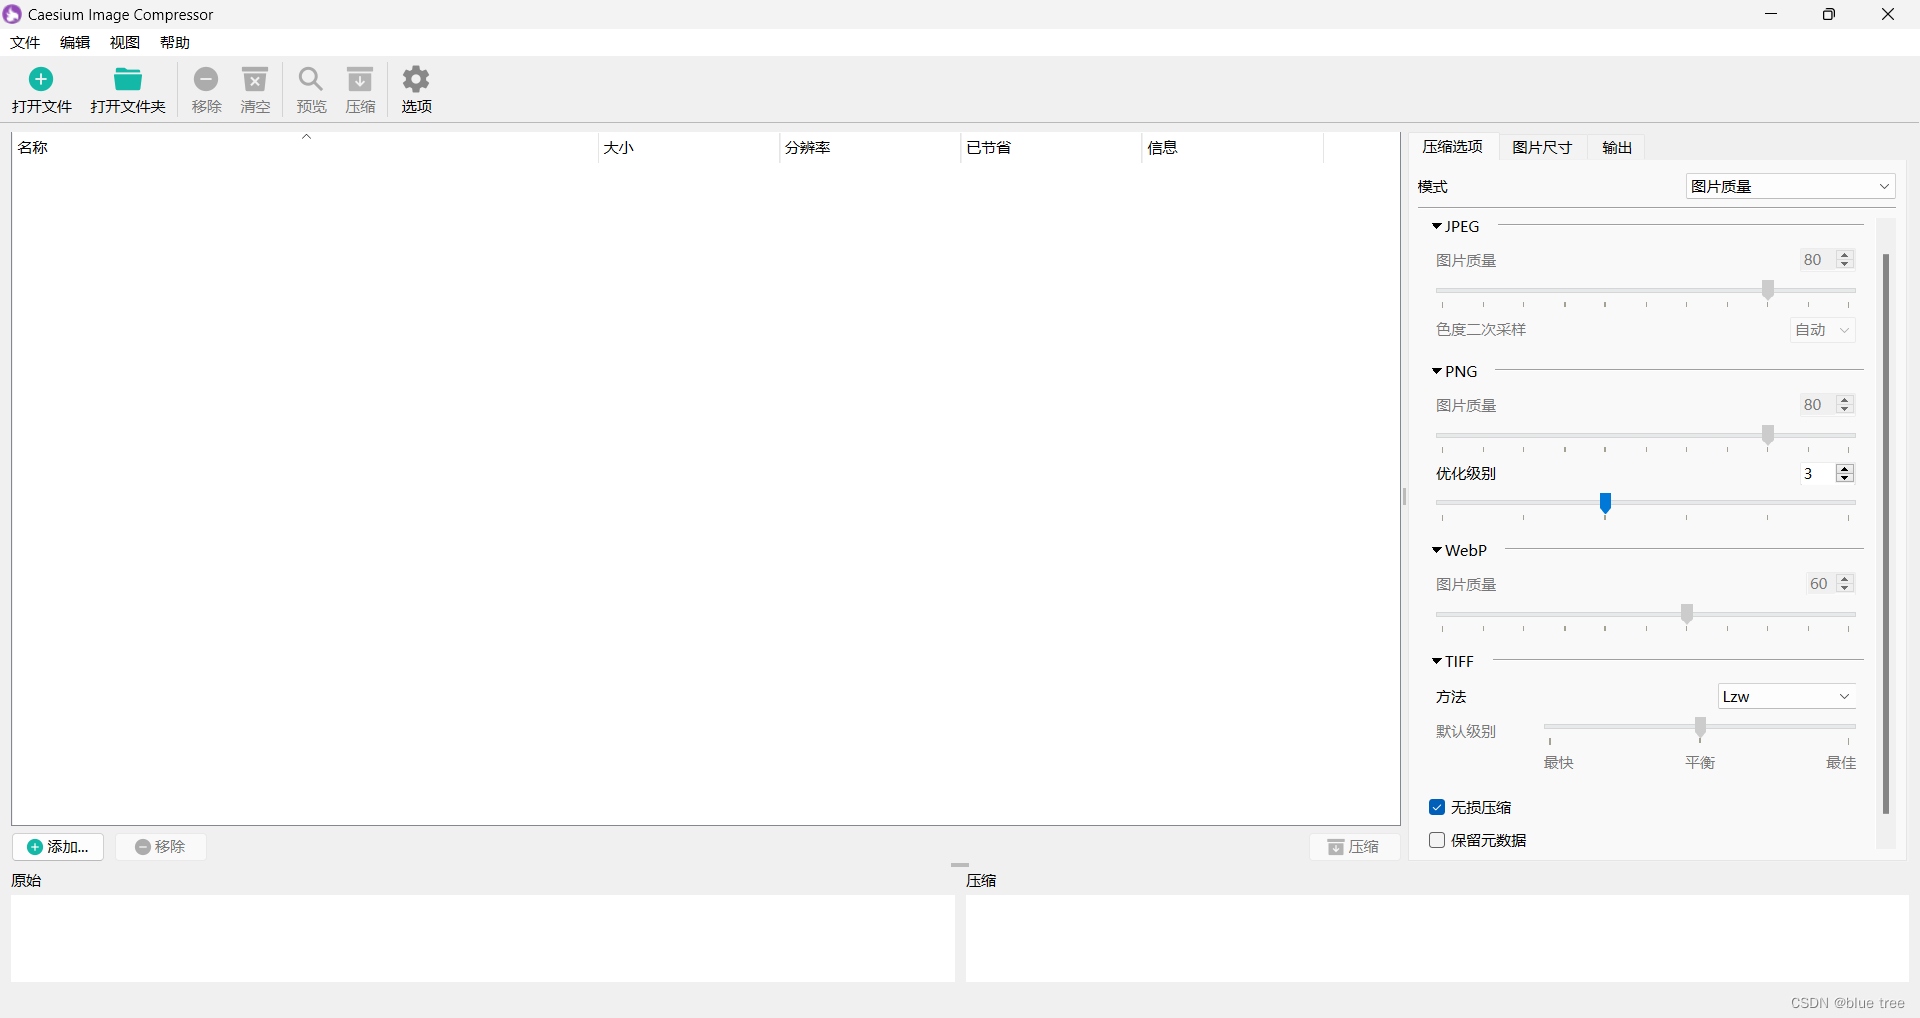Click the 压缩 toolbar icon
1920x1018 pixels.
click(x=360, y=79)
